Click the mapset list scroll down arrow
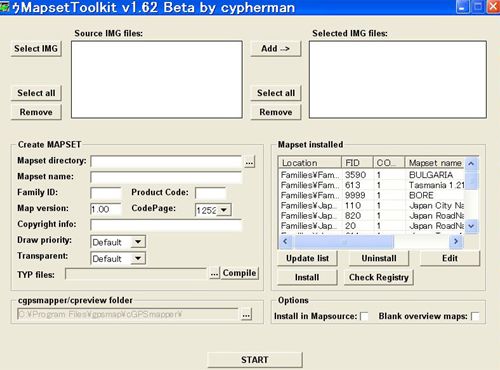This screenshot has width=500, height=370. tap(471, 226)
